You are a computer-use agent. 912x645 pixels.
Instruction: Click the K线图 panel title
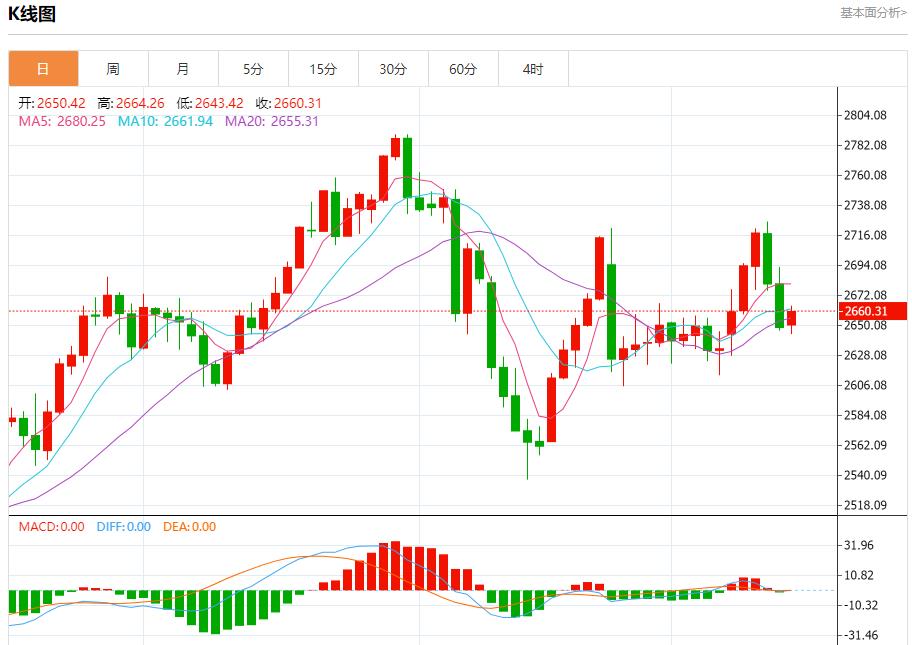point(33,14)
